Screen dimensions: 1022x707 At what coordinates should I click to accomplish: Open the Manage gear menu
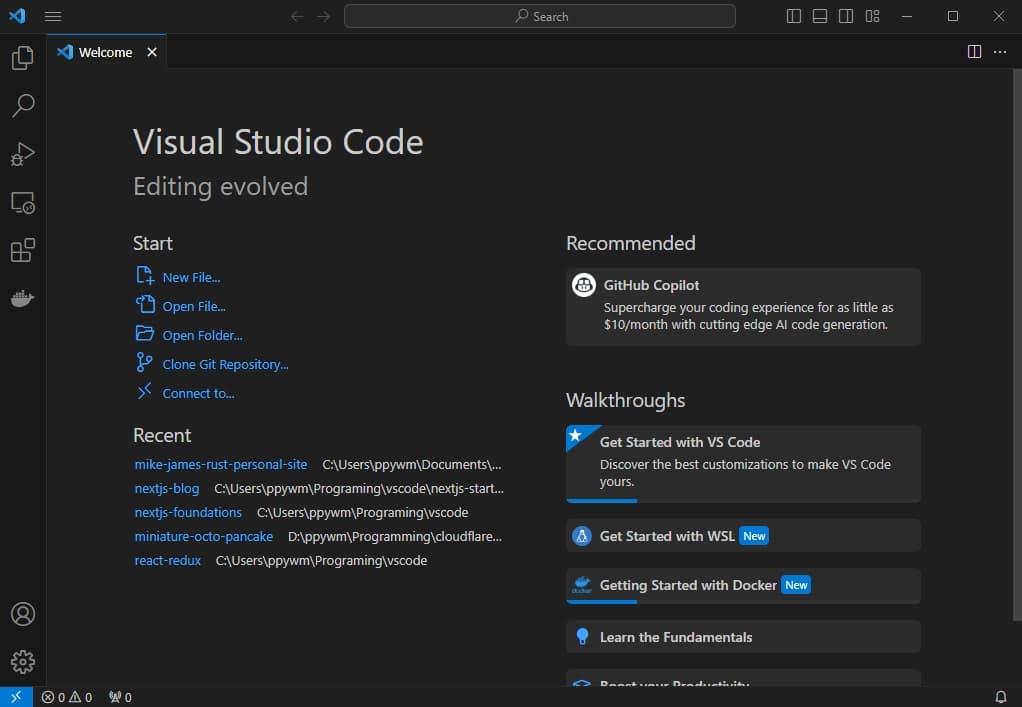[x=23, y=662]
